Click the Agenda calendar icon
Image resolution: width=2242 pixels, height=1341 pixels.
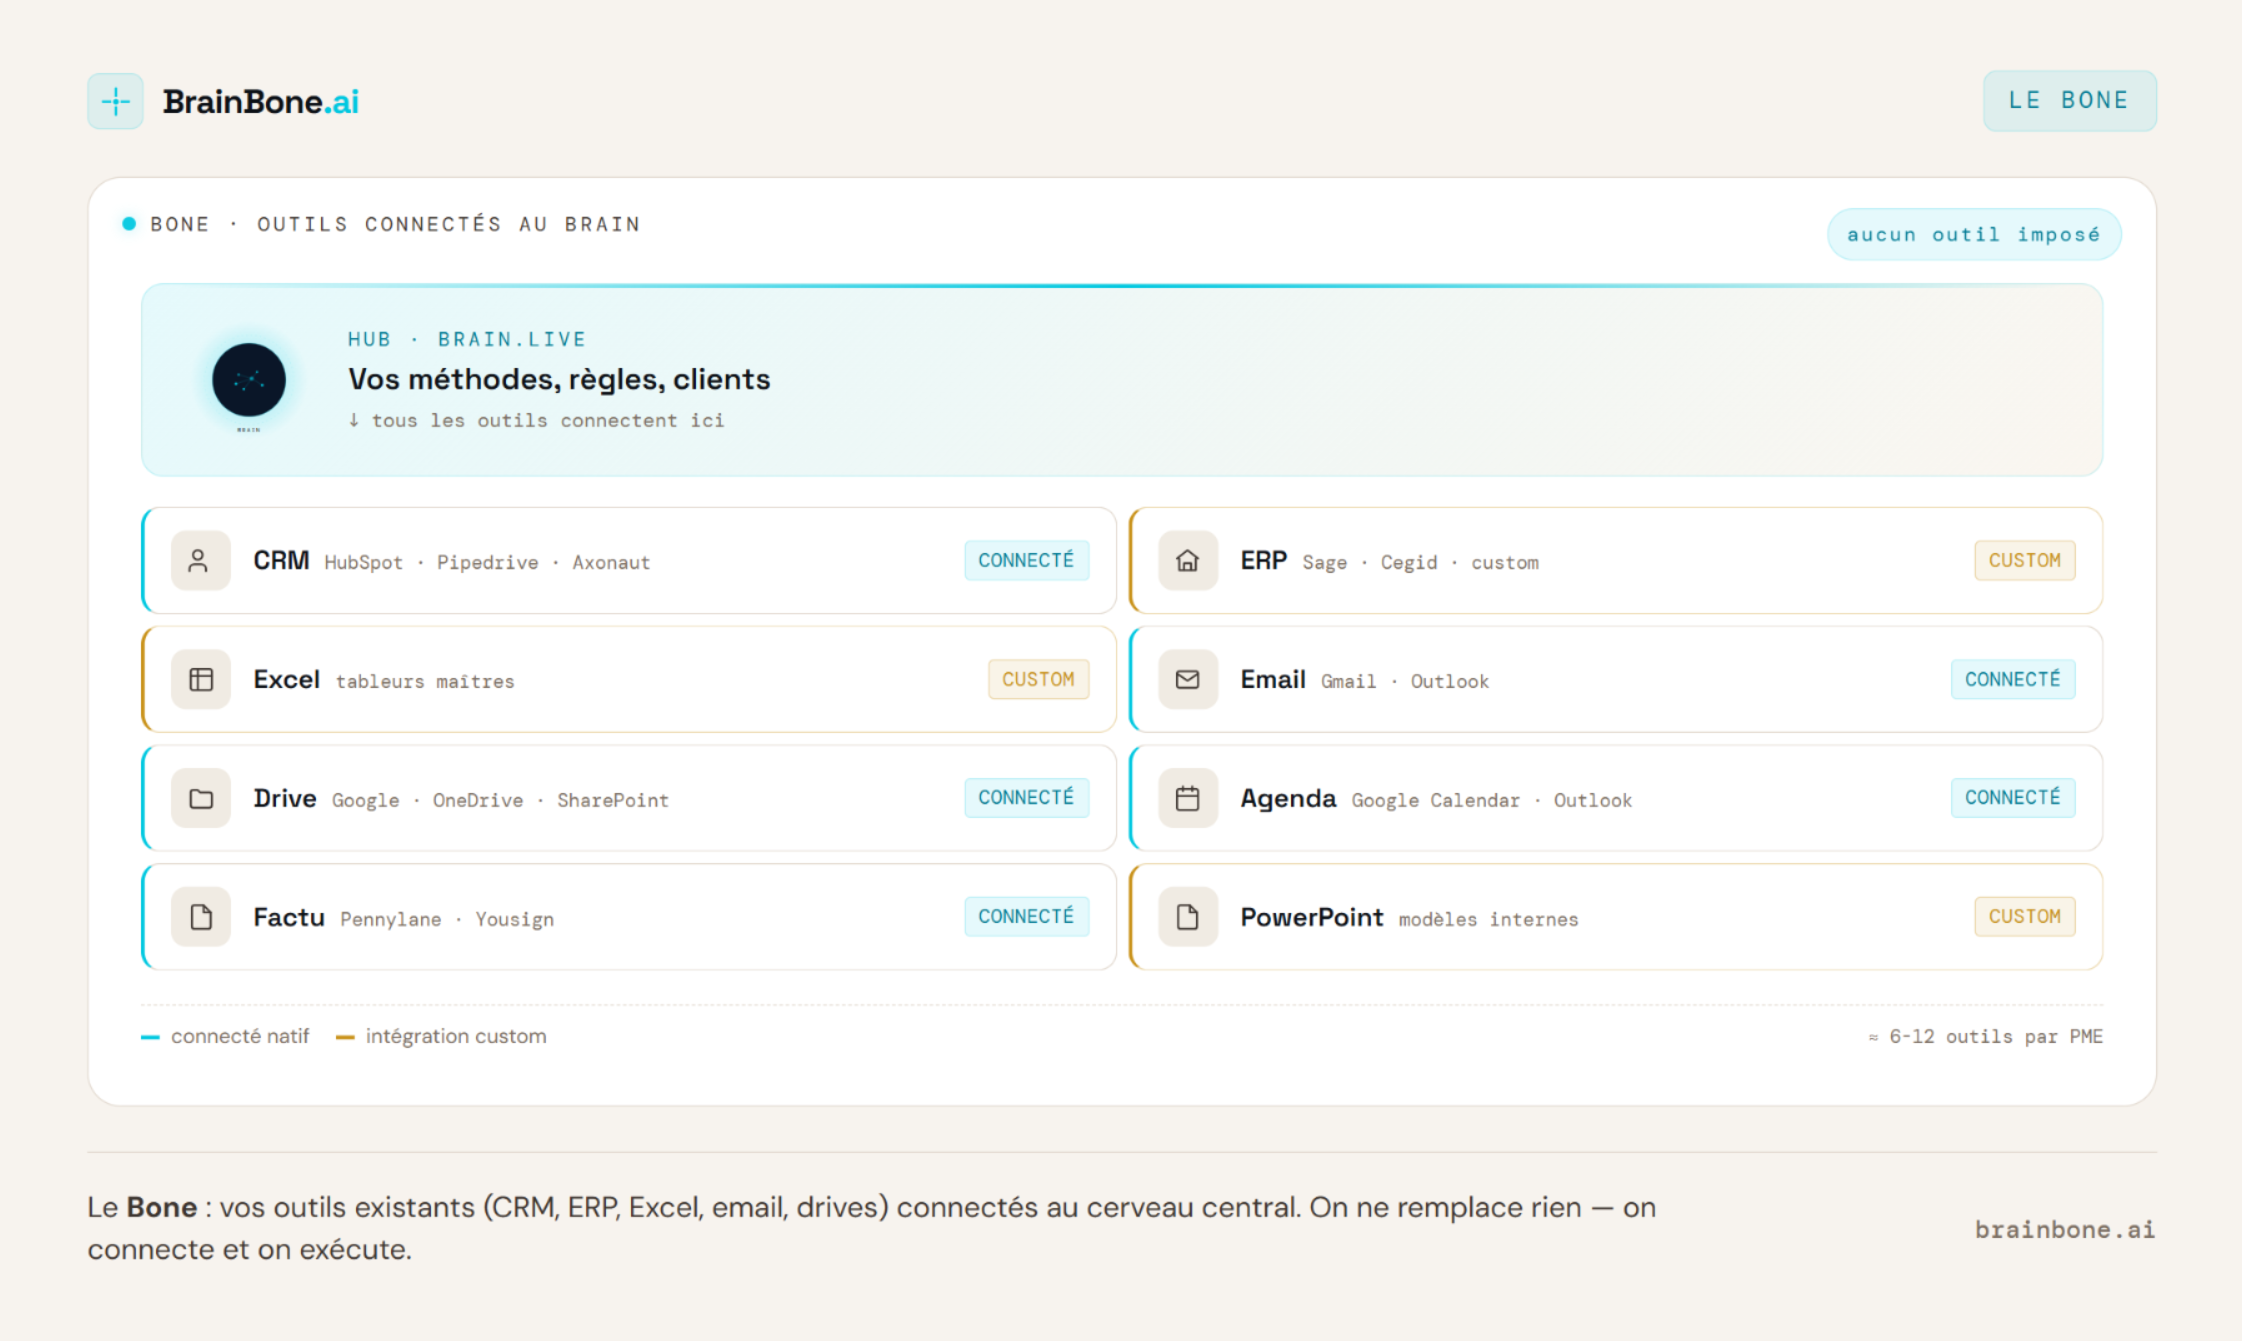pos(1187,798)
